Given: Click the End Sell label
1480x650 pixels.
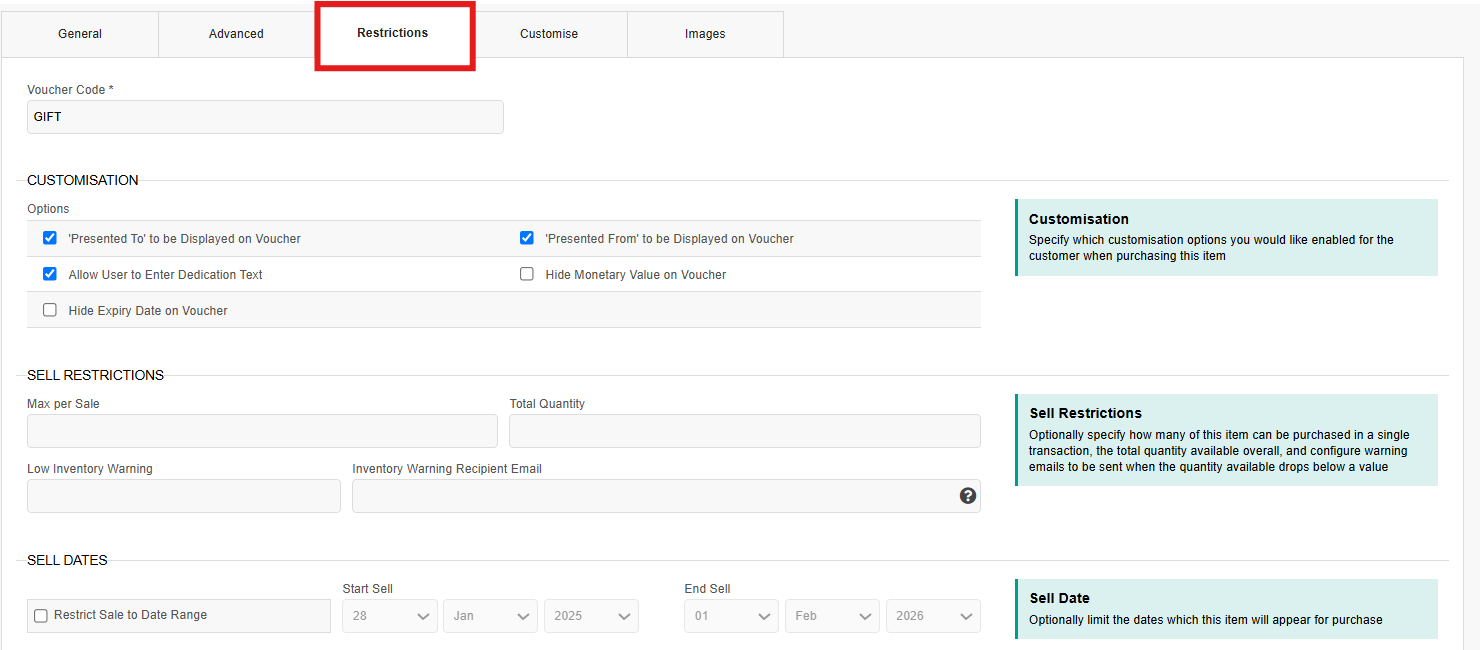Looking at the screenshot, I should (707, 589).
